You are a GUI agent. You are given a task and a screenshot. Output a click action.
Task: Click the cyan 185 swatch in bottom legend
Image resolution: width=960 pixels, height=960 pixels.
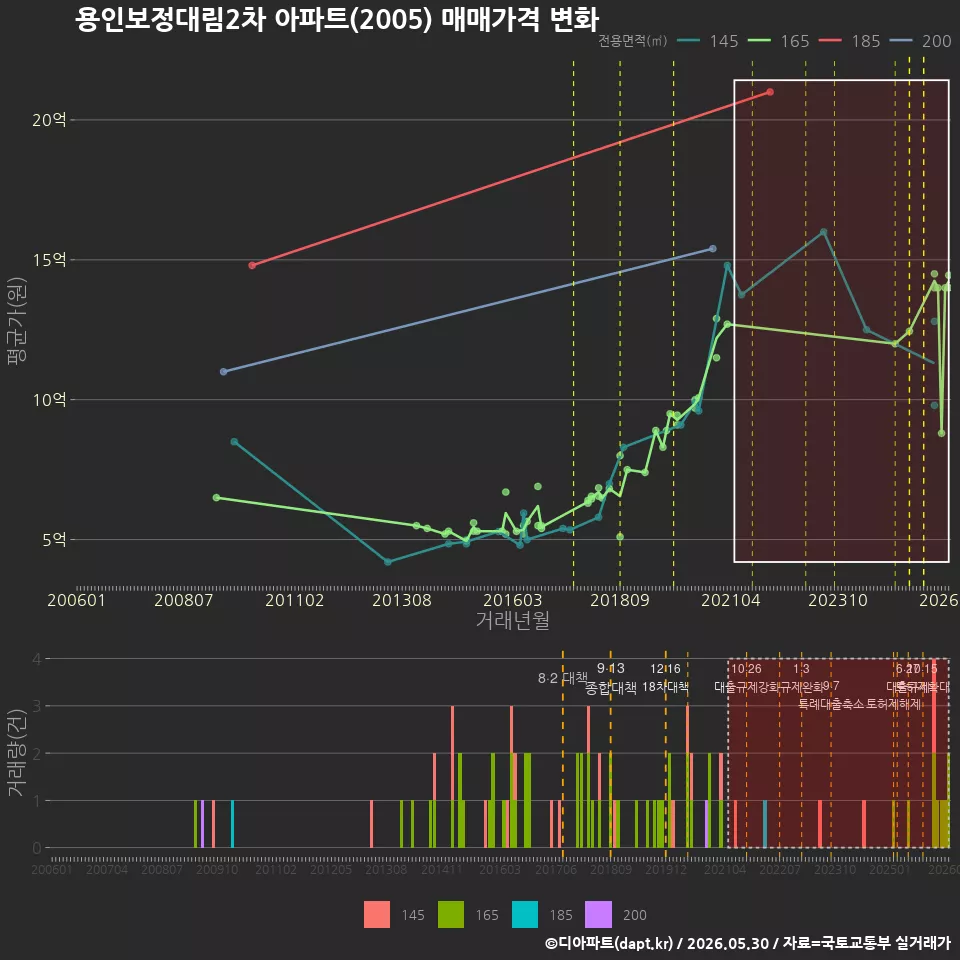pyautogui.click(x=525, y=915)
